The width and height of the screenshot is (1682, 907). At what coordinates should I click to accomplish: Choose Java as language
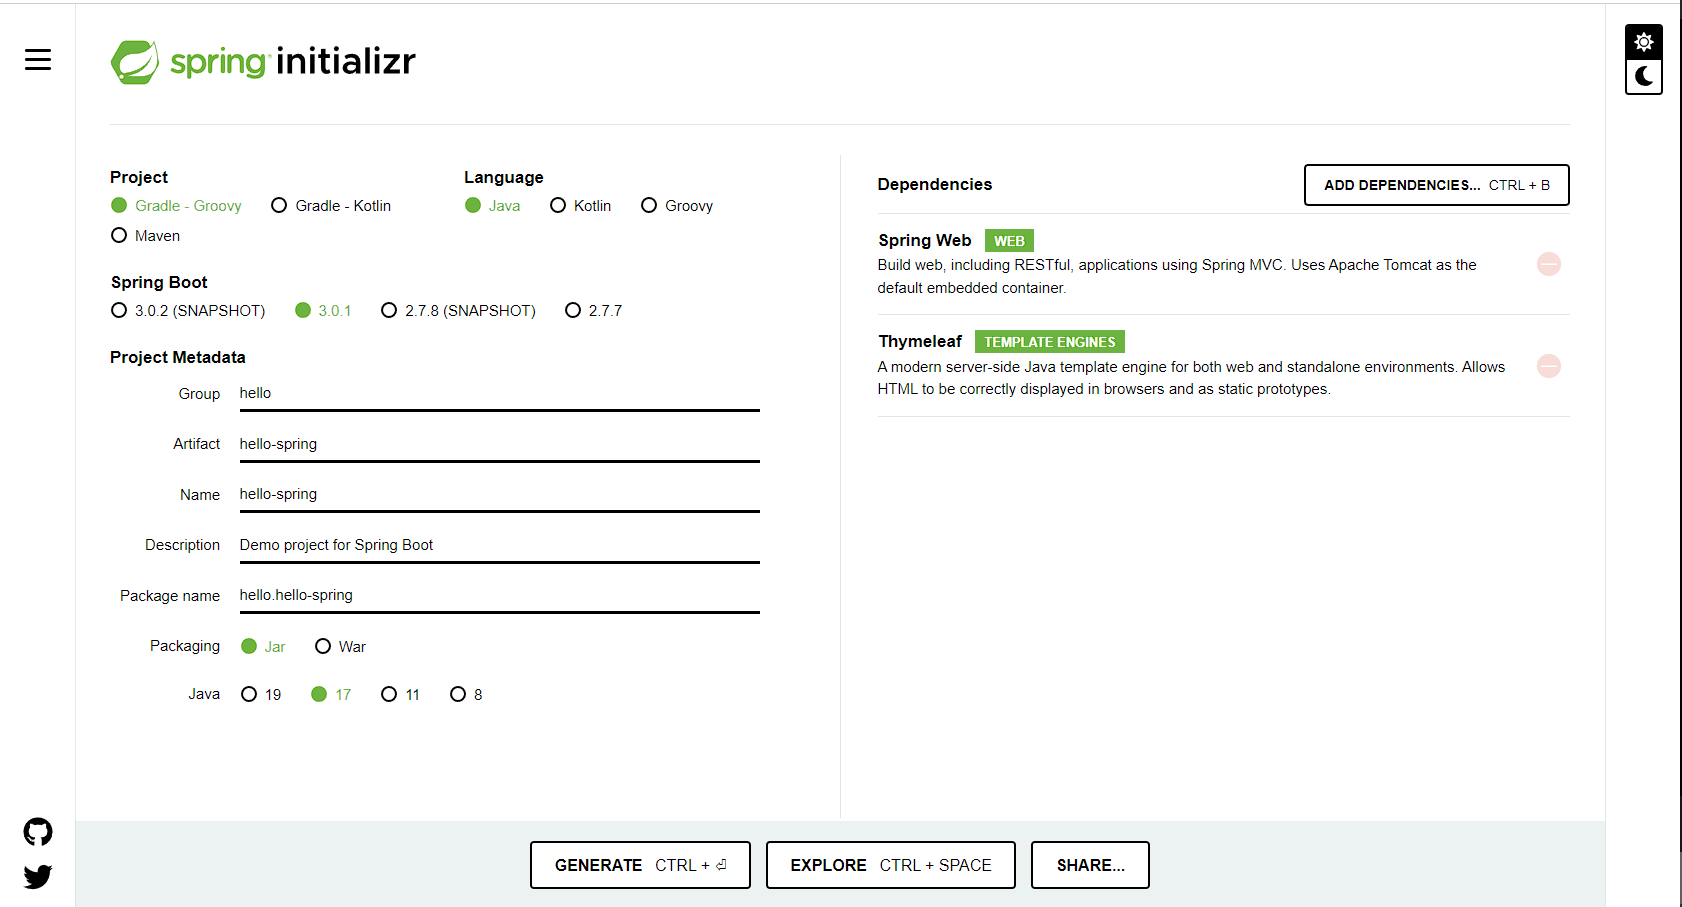tap(493, 206)
